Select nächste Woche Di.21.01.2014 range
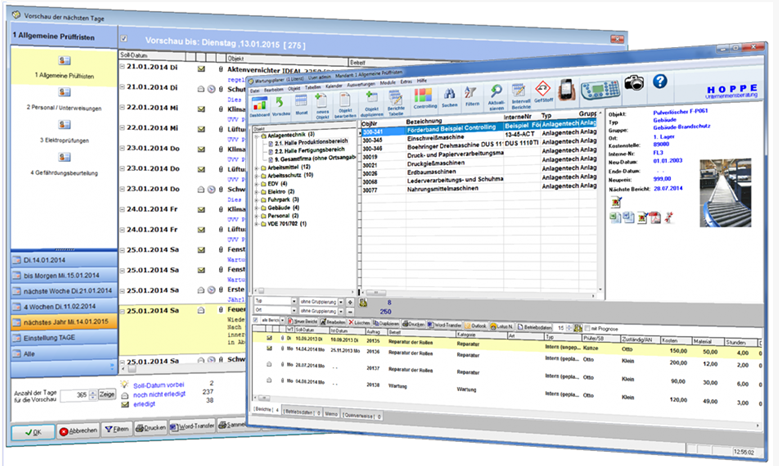This screenshot has height=466, width=779. (64, 291)
